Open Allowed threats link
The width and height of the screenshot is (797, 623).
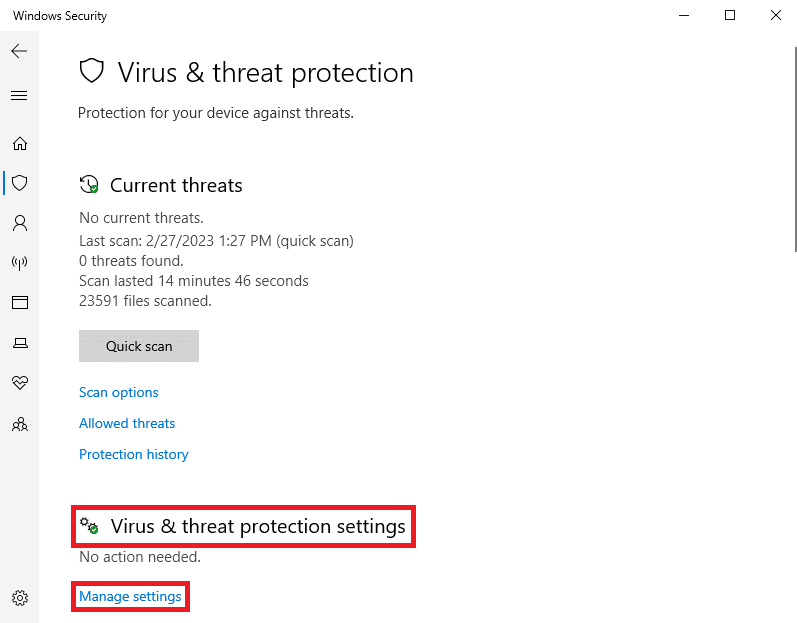pyautogui.click(x=127, y=423)
